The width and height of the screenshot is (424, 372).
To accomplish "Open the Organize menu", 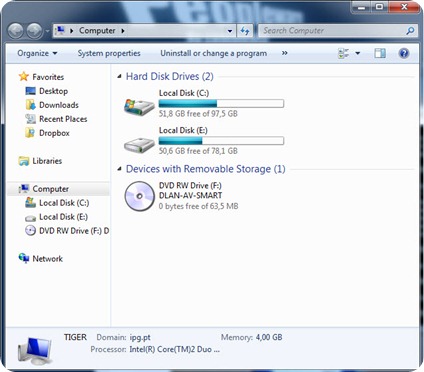I will tap(37, 53).
